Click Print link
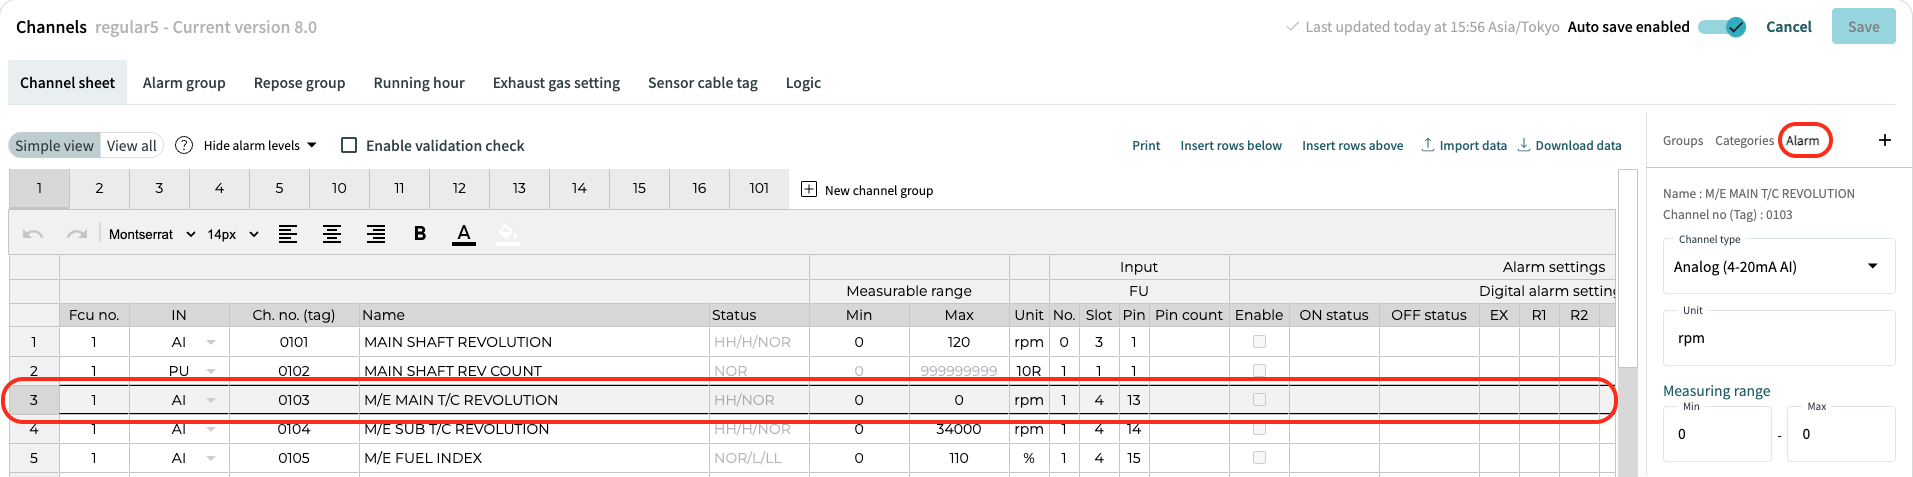1913x477 pixels. pos(1146,145)
